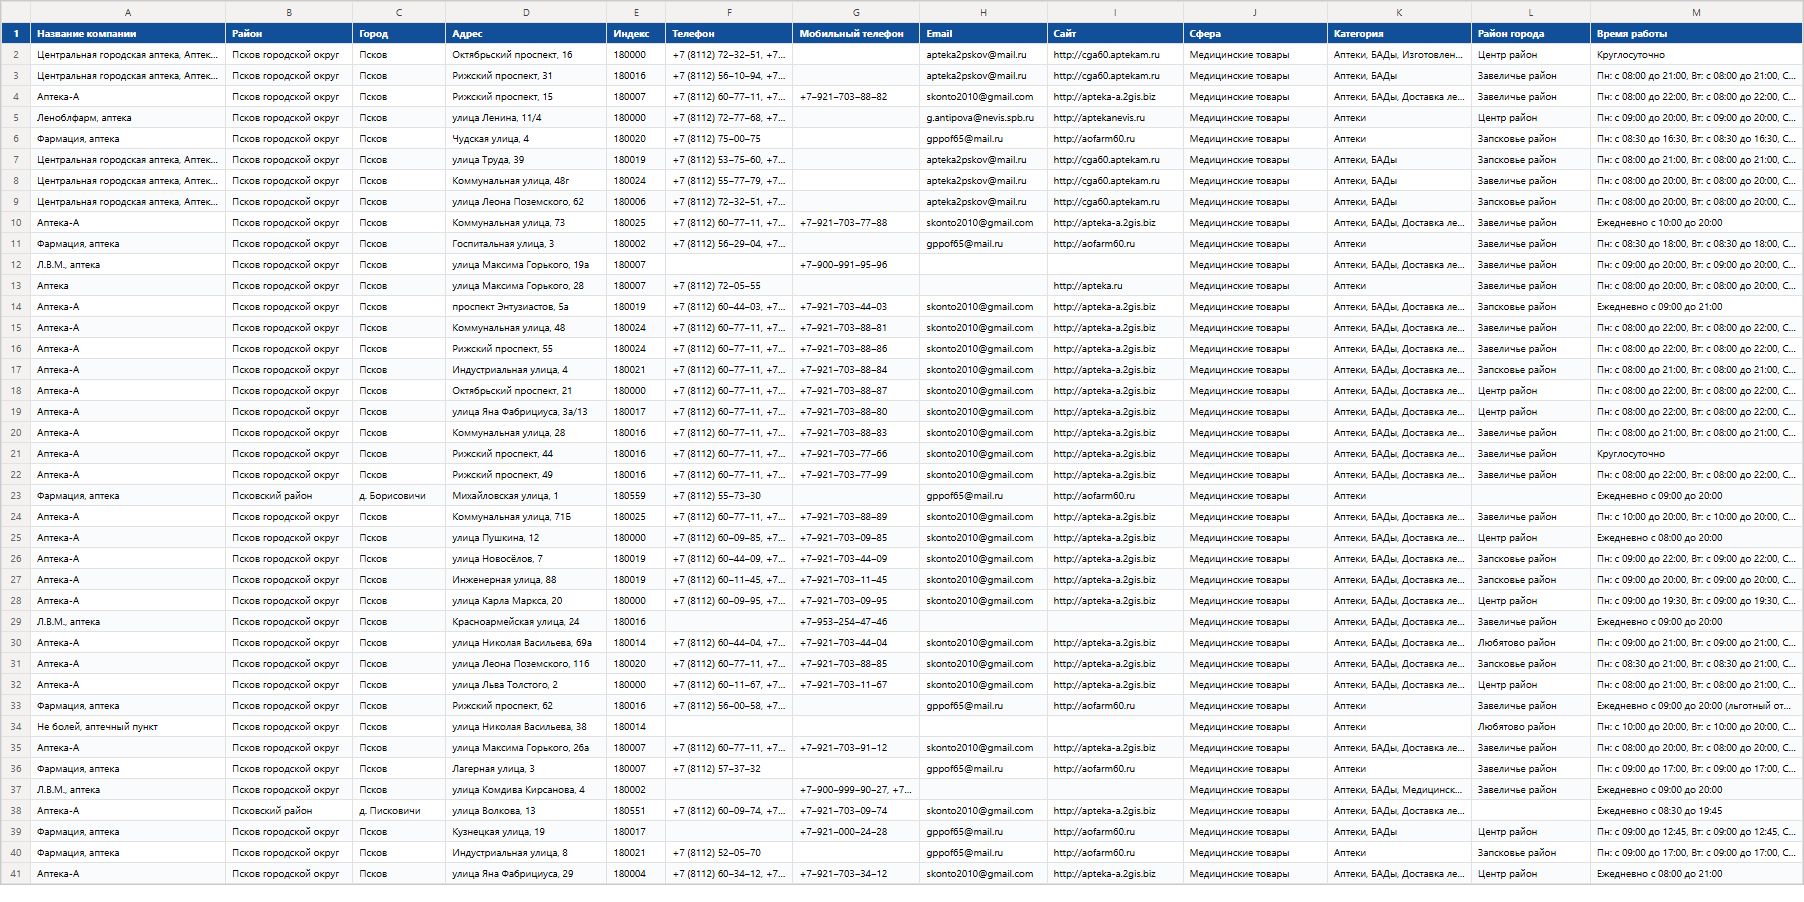Screen dimensions: 1804x902
Task: Select column M via its letter header
Action: pyautogui.click(x=1696, y=12)
